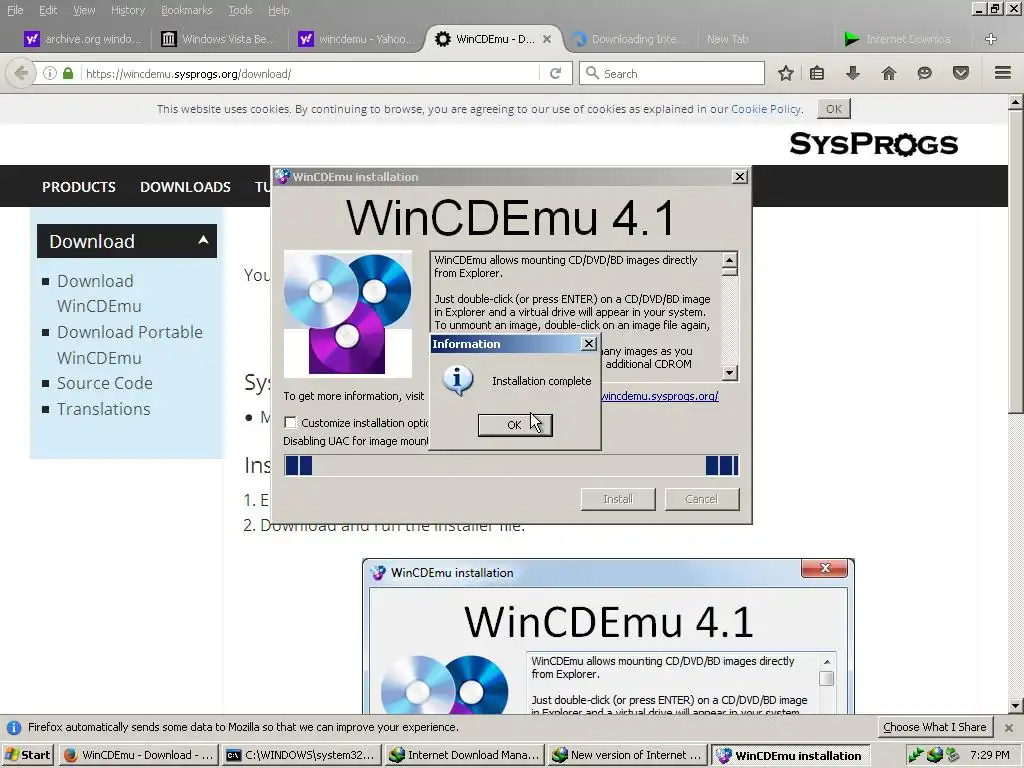Switch to Windows Vista Be... tab
Viewport: 1024px width, 768px height.
coord(219,39)
